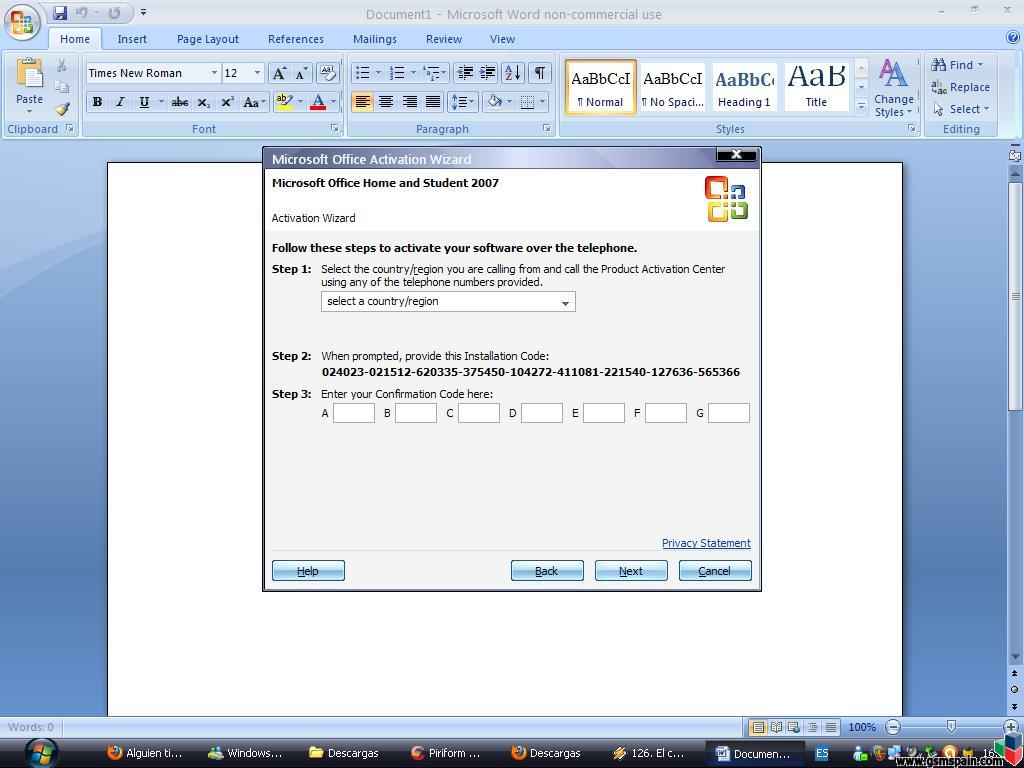Click the Sort A-Z icon
This screenshot has width=1024, height=768.
pyautogui.click(x=513, y=73)
